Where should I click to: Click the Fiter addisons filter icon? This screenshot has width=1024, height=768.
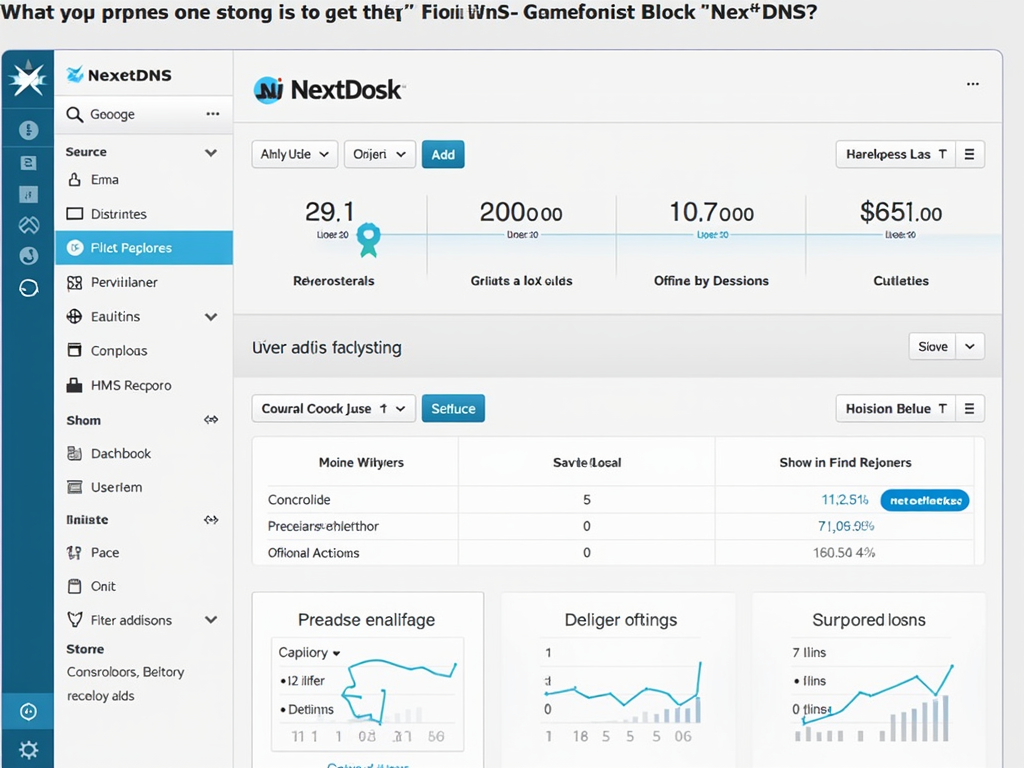(x=75, y=620)
